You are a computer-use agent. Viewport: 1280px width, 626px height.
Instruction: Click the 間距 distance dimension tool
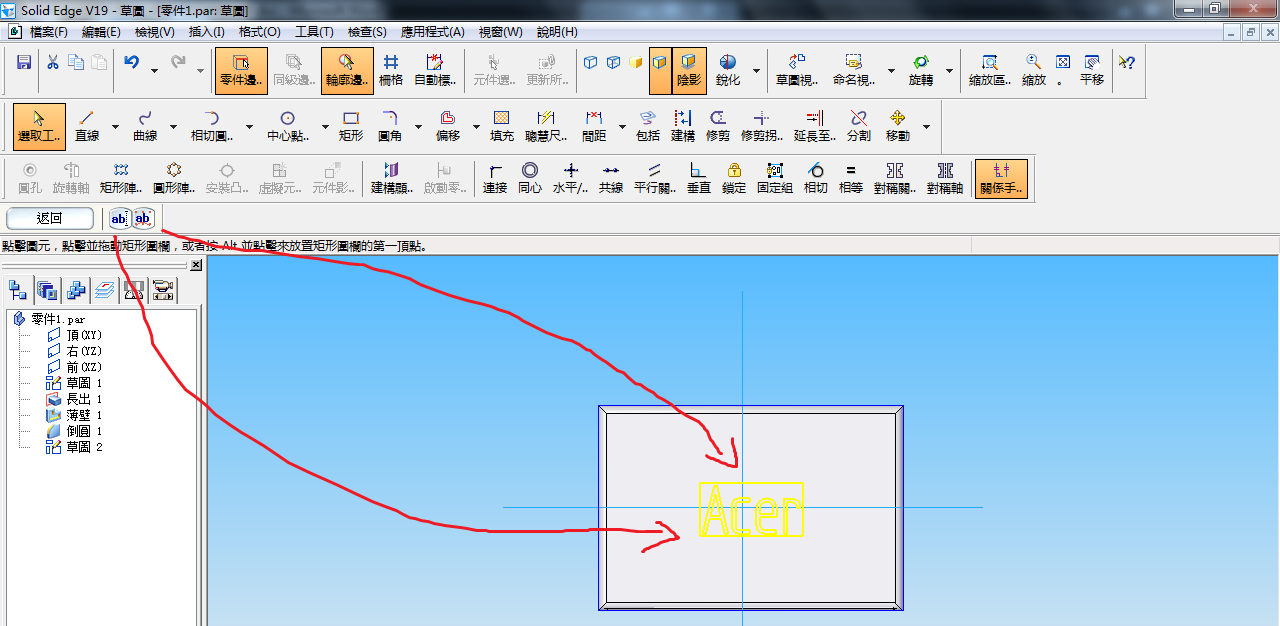tap(594, 126)
